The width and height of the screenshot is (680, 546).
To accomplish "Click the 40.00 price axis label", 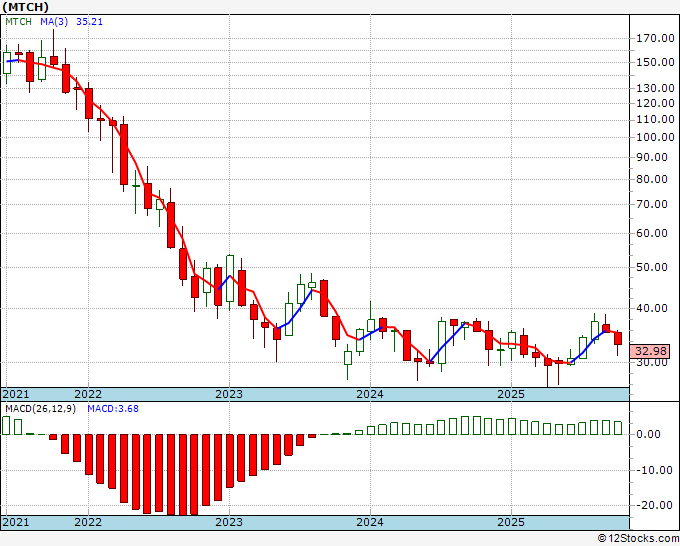I will (652, 308).
